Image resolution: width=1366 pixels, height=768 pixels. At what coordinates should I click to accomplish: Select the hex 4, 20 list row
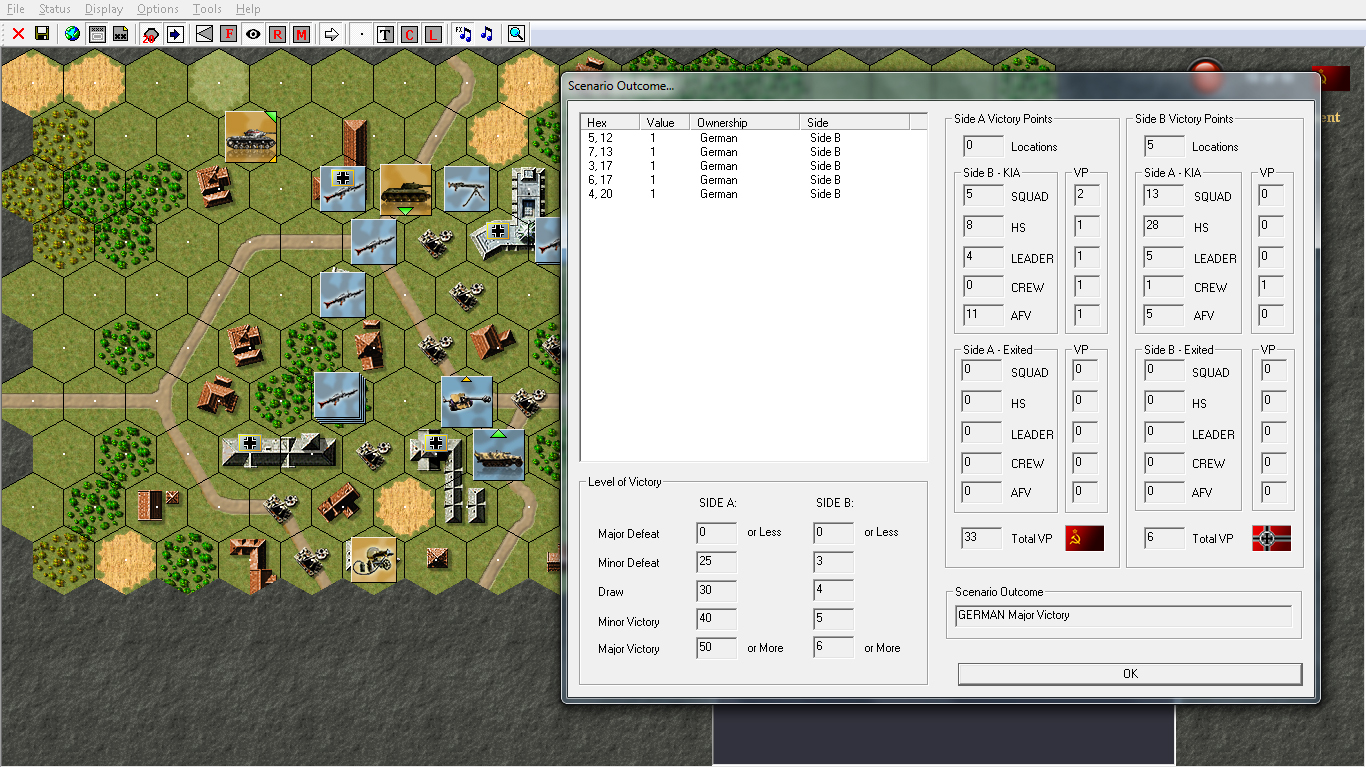tap(754, 194)
